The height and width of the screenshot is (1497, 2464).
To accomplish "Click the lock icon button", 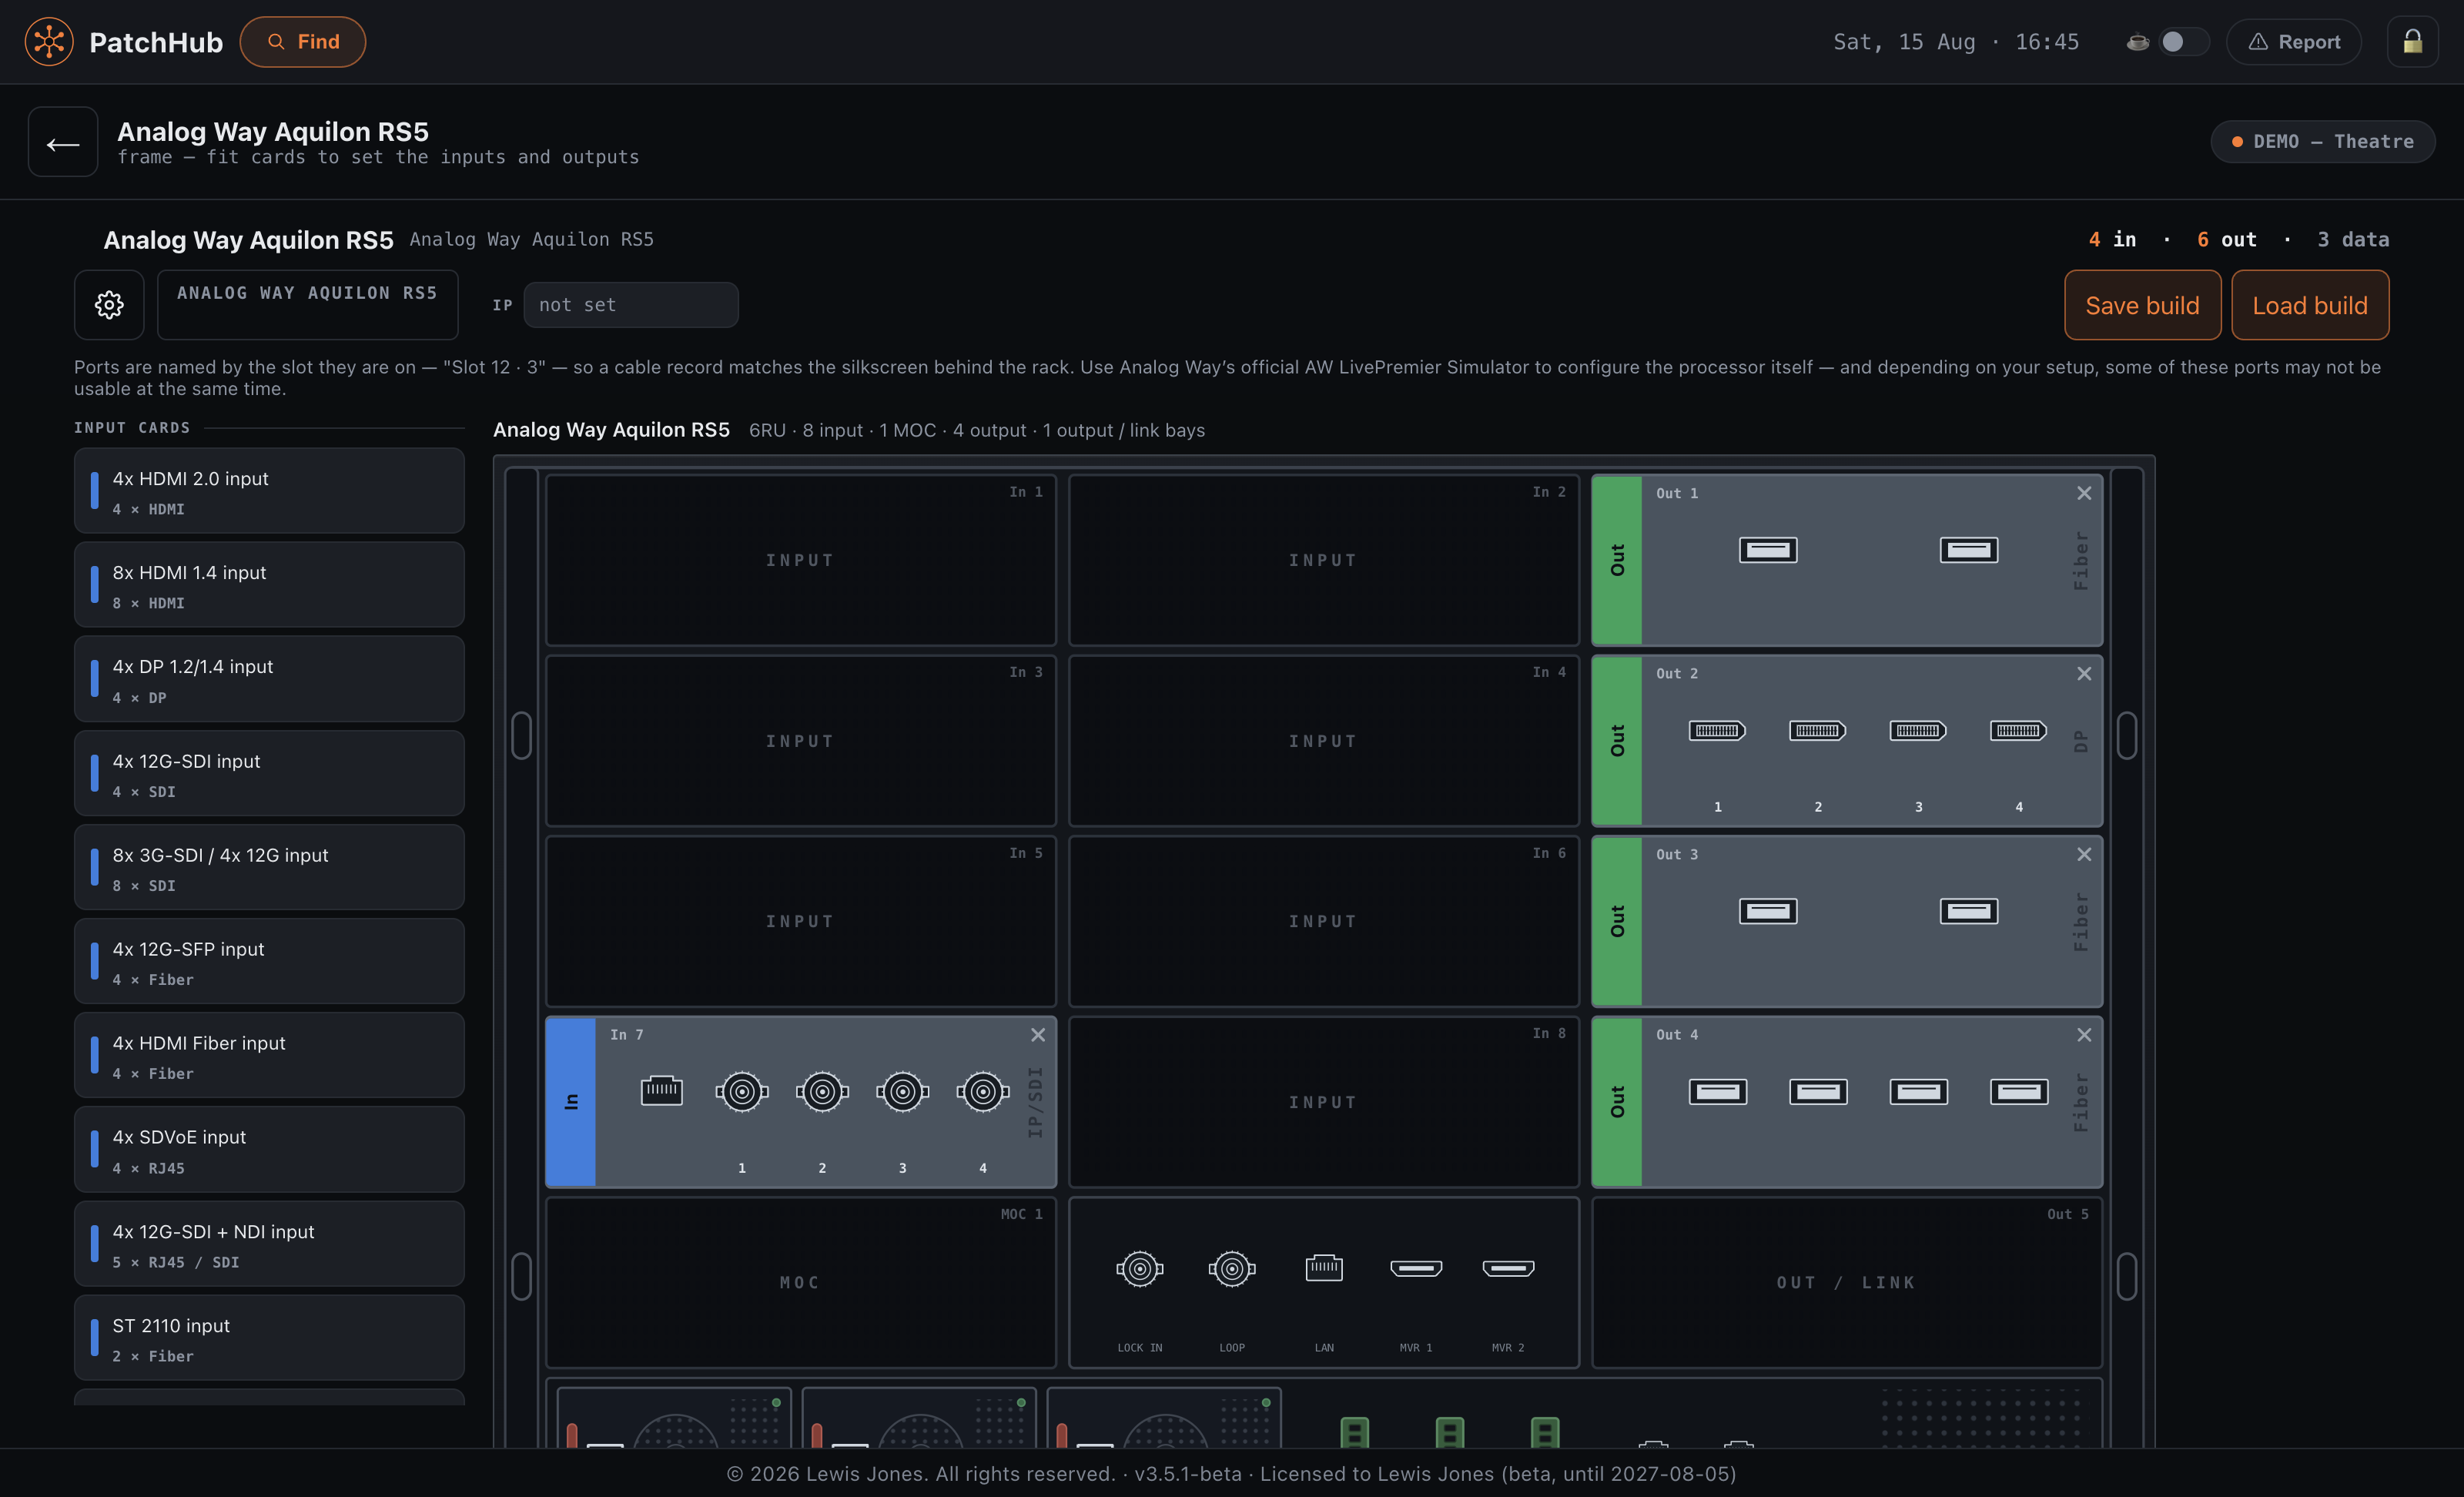I will [2412, 42].
